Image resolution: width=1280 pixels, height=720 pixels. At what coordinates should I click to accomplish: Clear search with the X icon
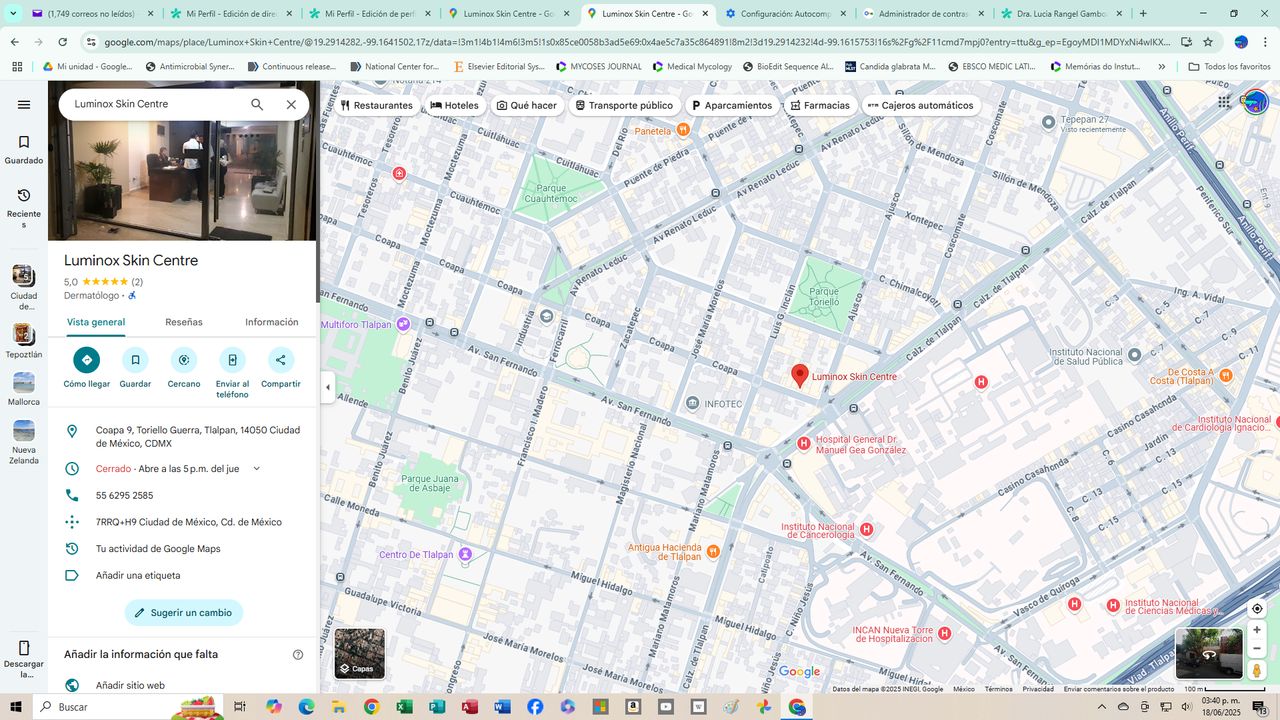tap(291, 104)
